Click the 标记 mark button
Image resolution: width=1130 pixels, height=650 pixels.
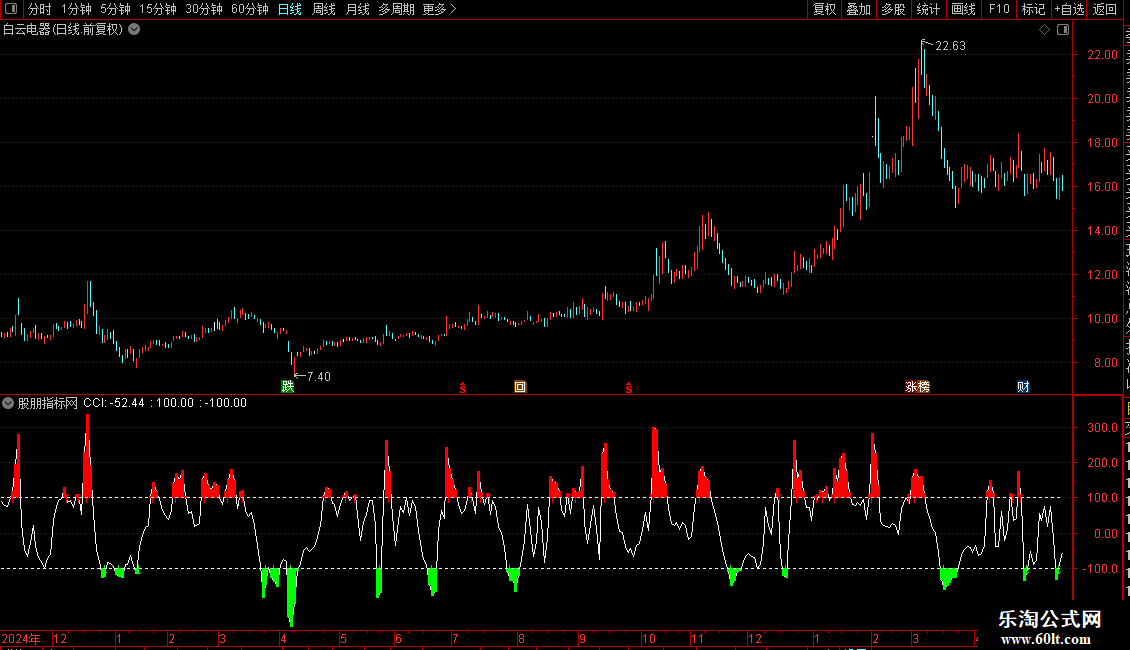pyautogui.click(x=1033, y=9)
